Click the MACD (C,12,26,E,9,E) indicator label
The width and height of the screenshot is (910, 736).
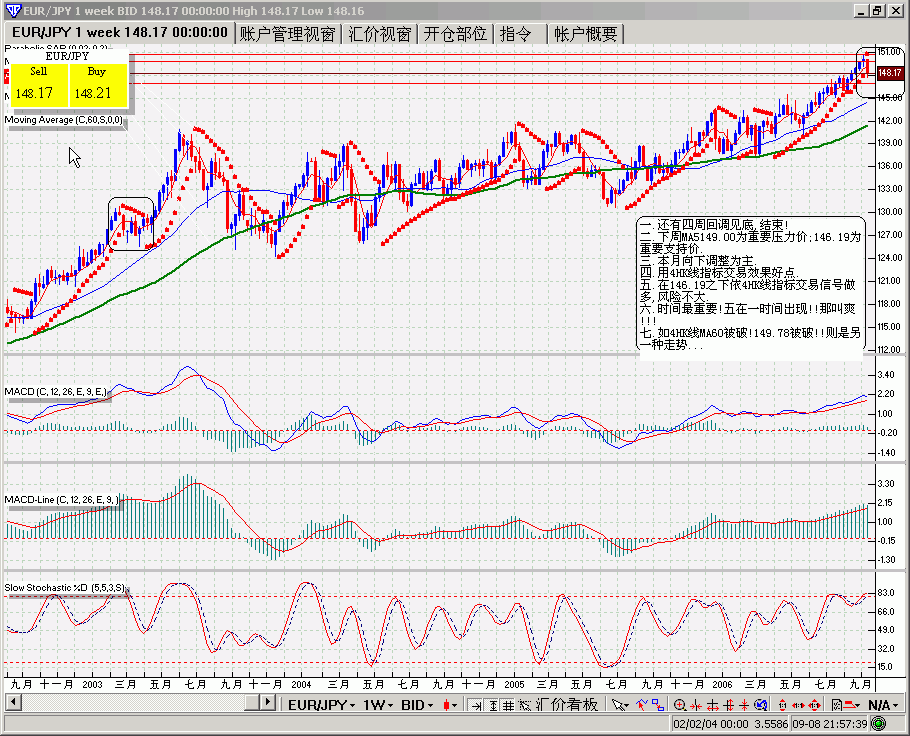coord(56,392)
